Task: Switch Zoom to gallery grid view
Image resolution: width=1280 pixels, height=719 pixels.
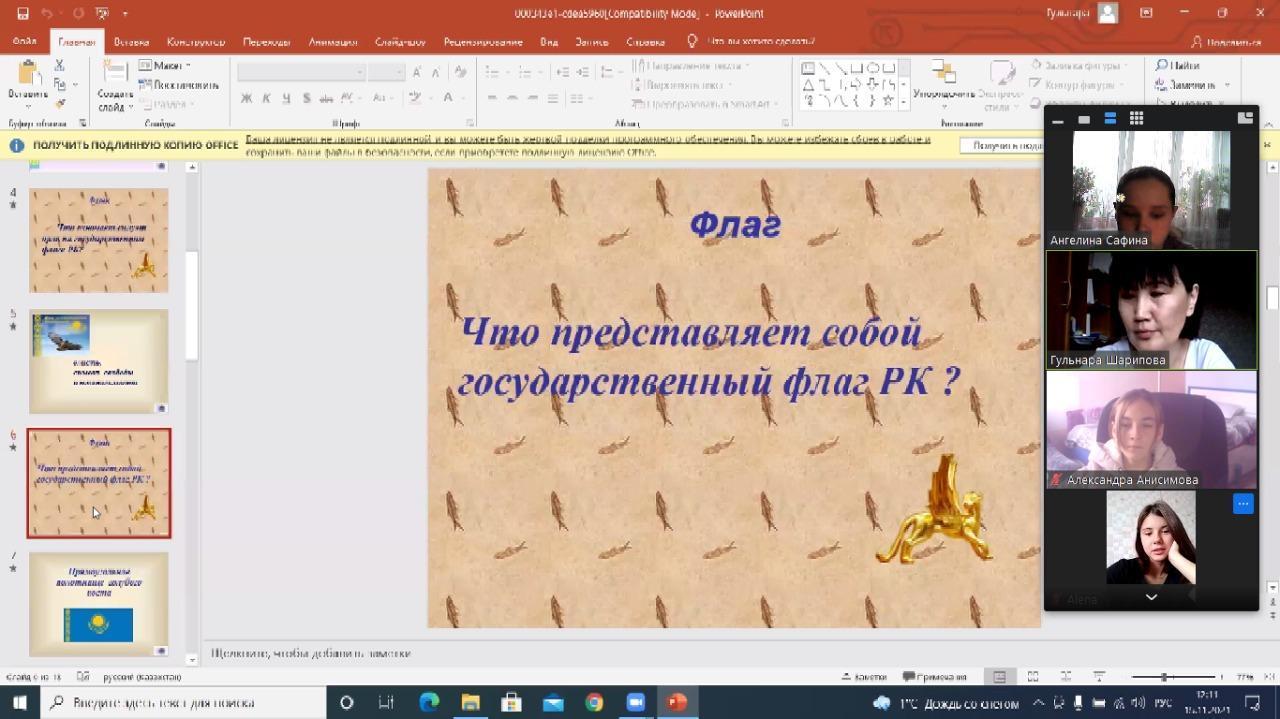Action: click(x=1136, y=118)
